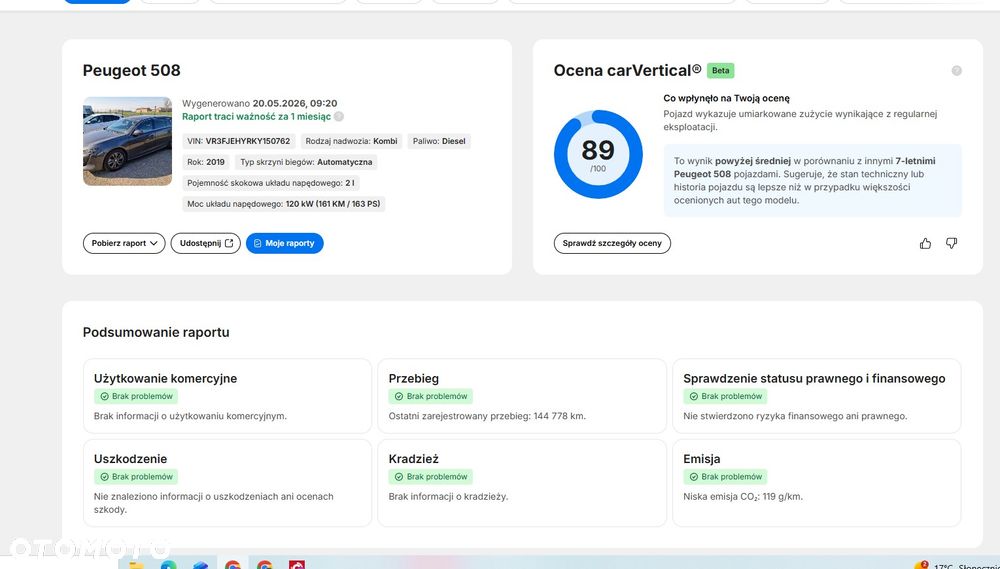Screen dimensions: 1000x569
Task: Click 'Pojazd wykazuje umiarkowane zużycie' description
Action: pos(800,120)
